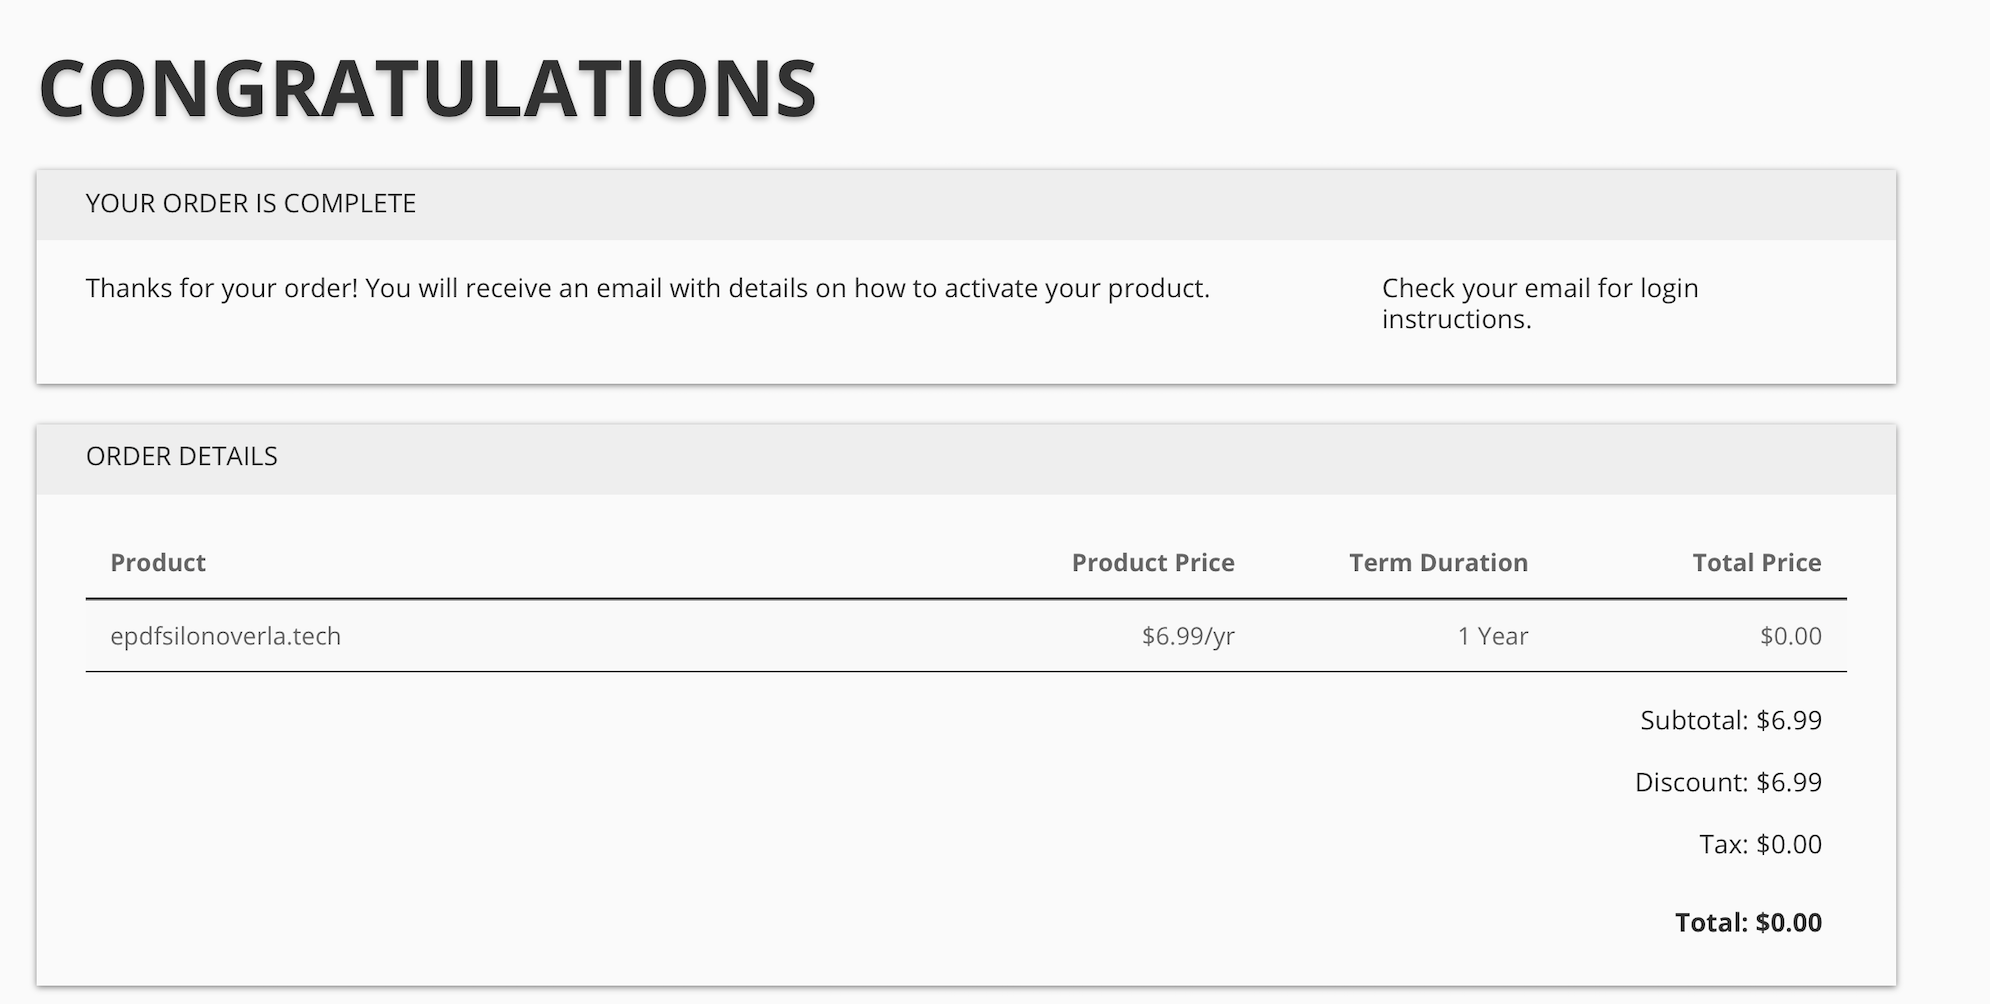
Task: Click the Product Price column header
Action: (1152, 563)
